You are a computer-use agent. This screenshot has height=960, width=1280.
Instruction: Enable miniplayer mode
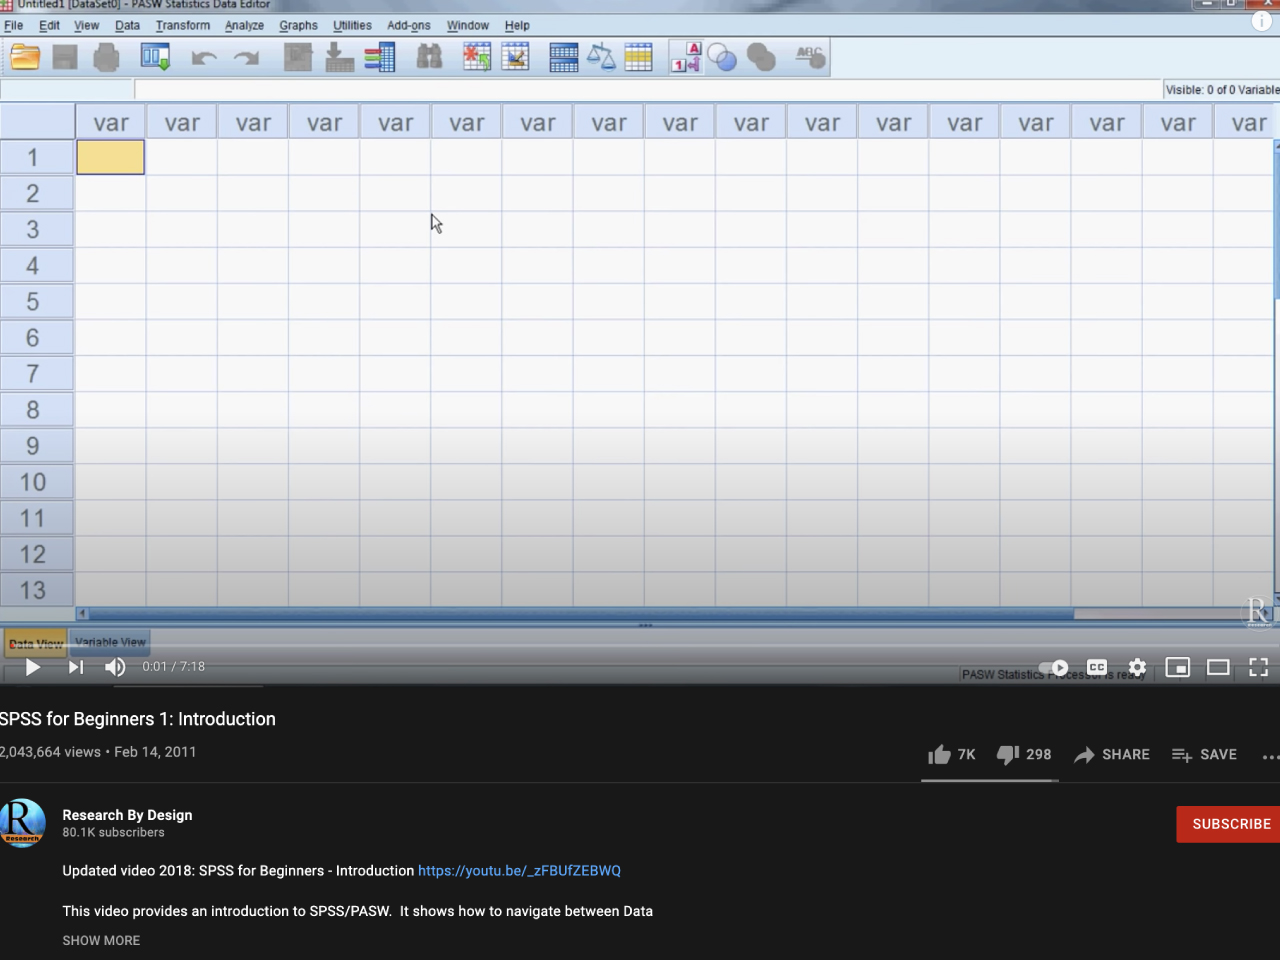(1178, 667)
